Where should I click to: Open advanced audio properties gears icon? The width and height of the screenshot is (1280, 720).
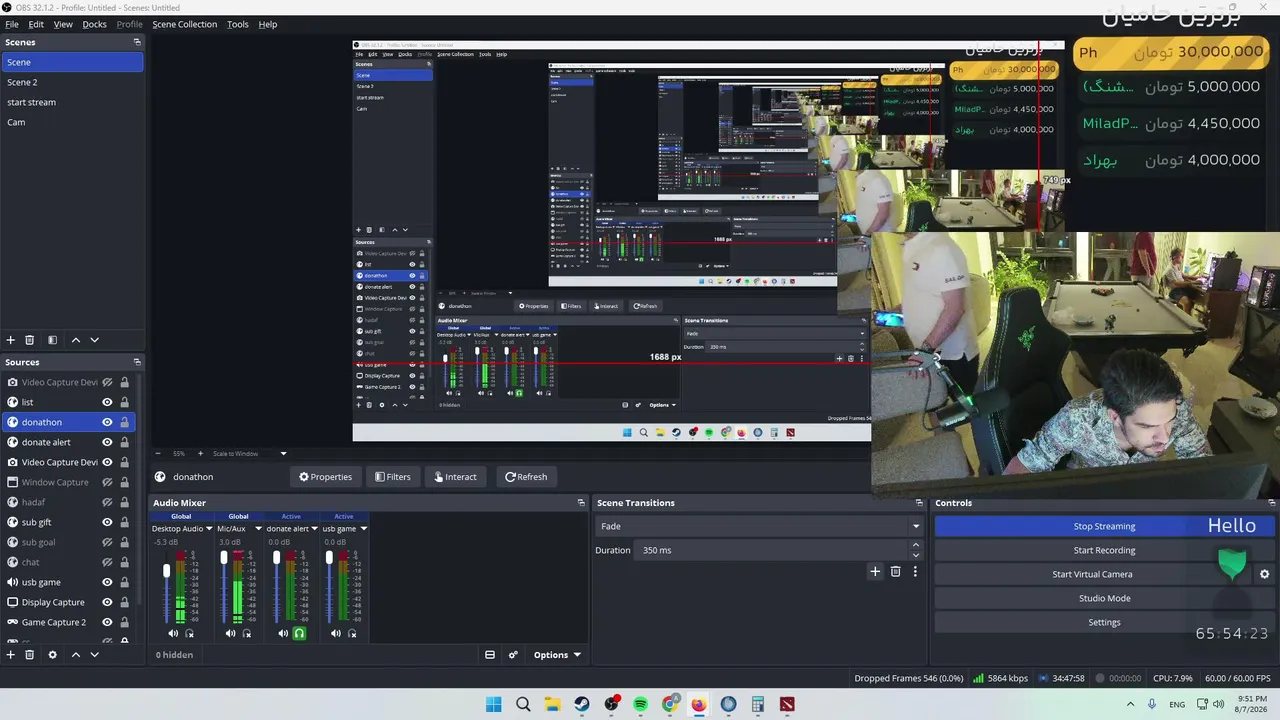click(x=513, y=655)
